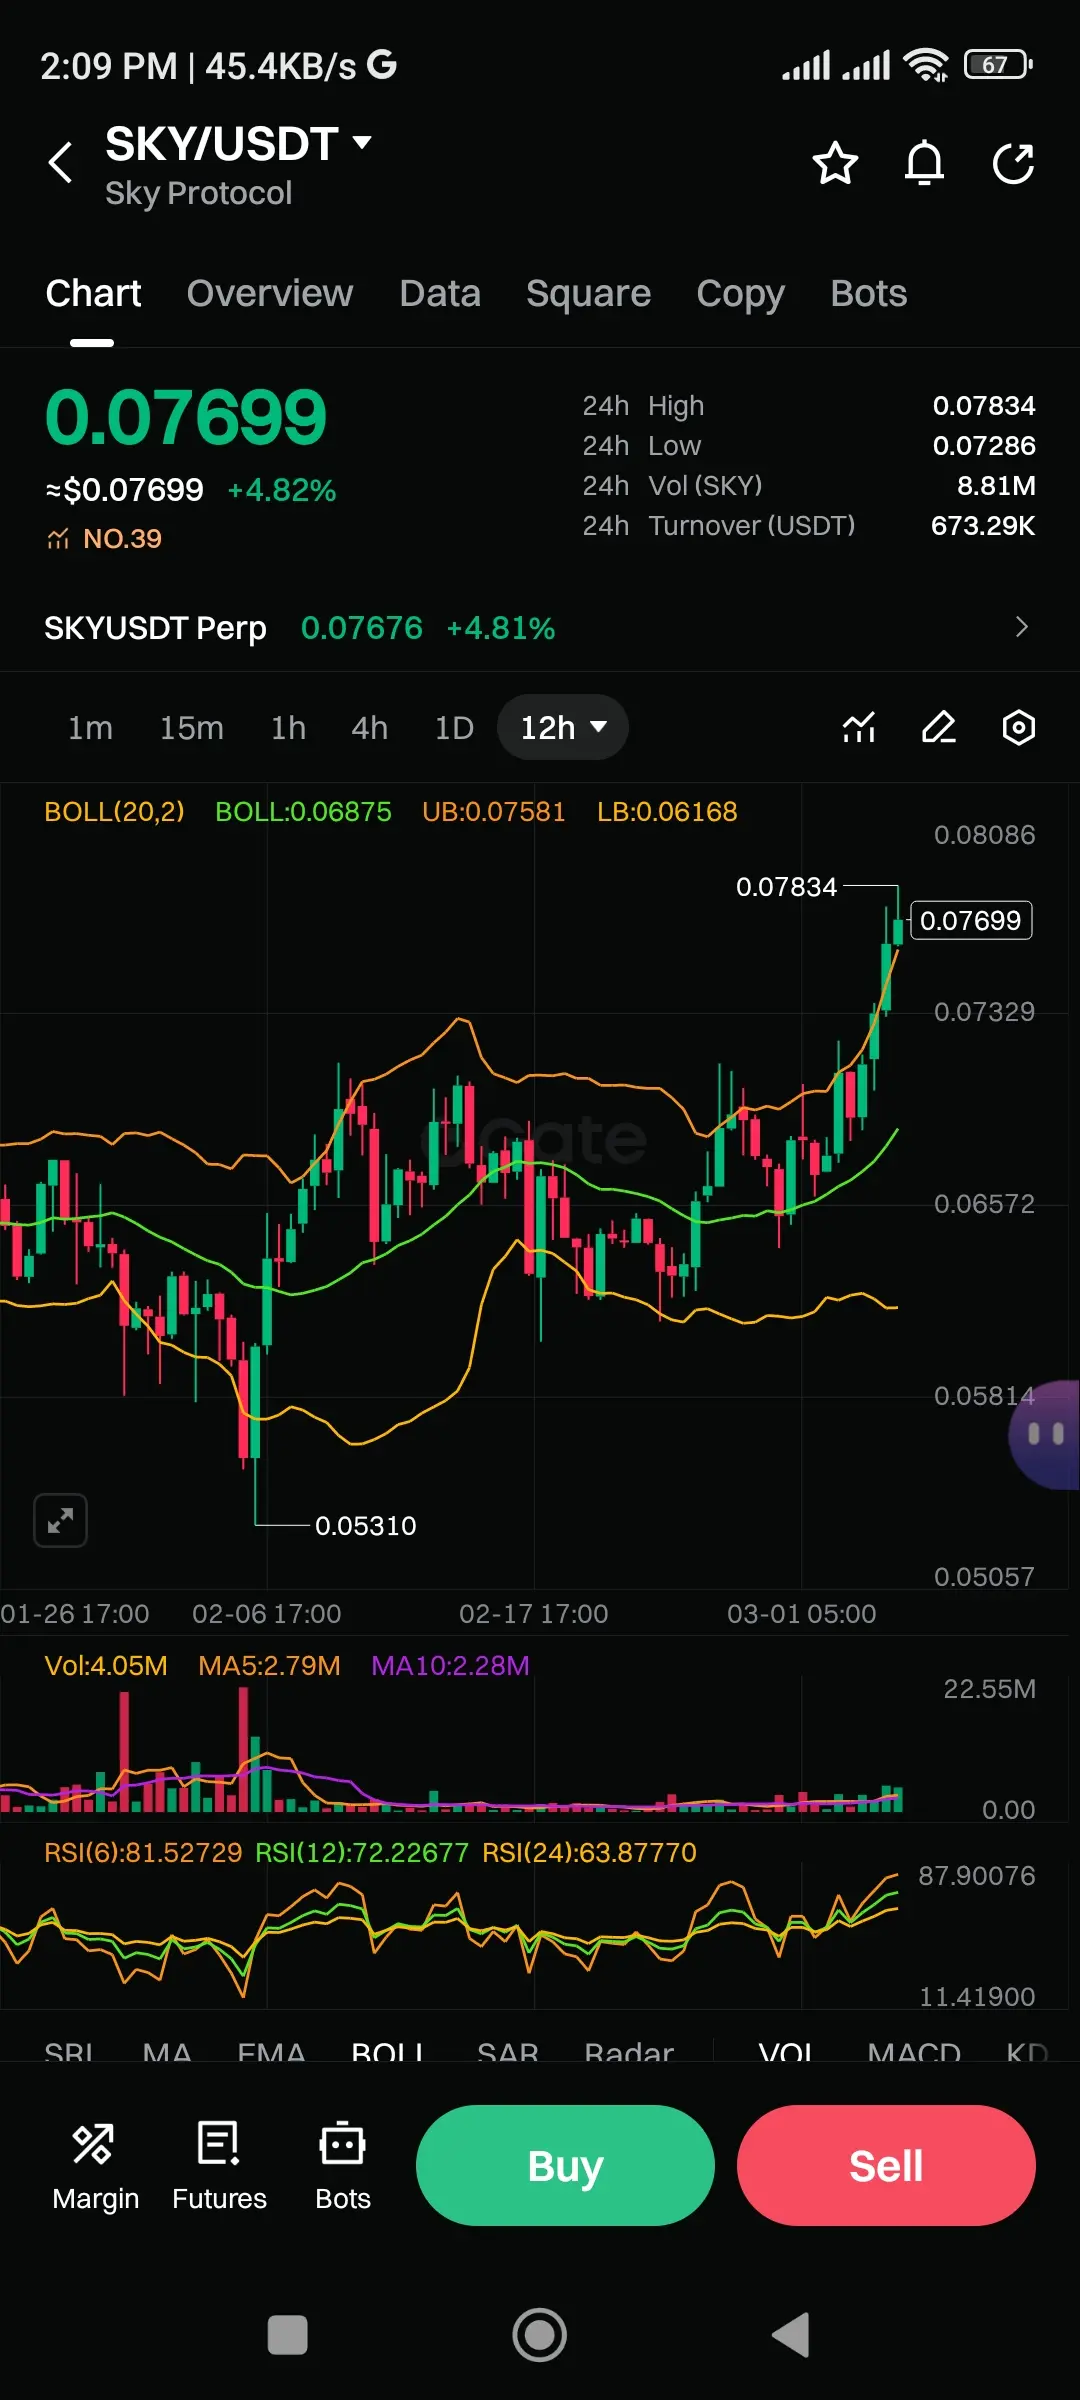Expand chart to fullscreen
The height and width of the screenshot is (2400, 1080).
click(60, 1520)
